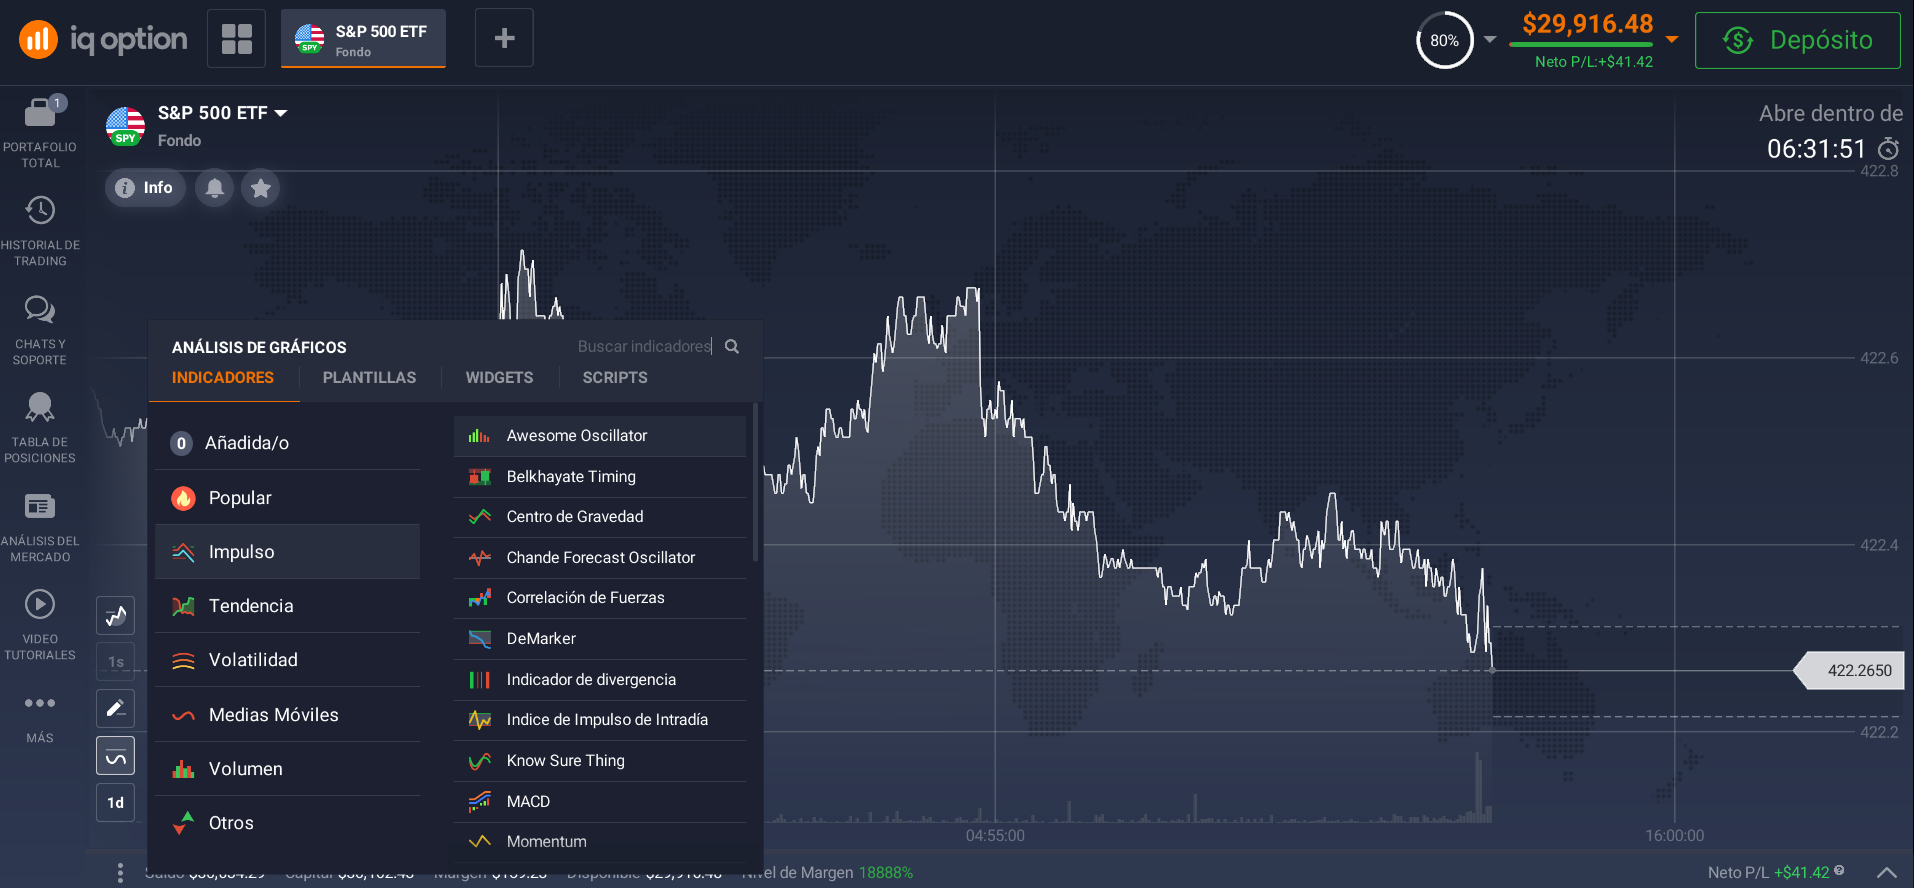Add a new asset tab with plus
The image size is (1914, 888).
click(x=504, y=38)
